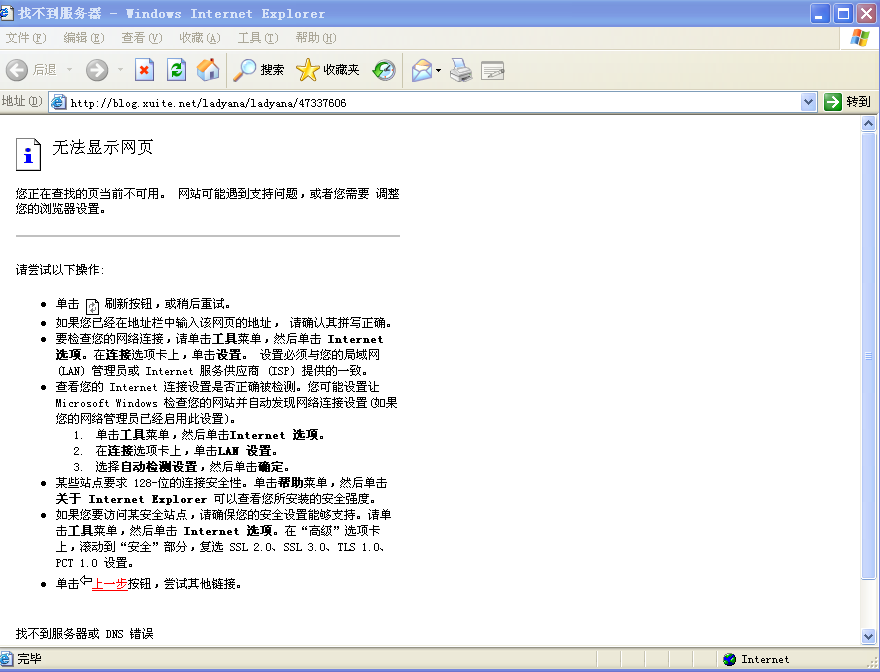
Task: Click the Mail envelope icon
Action: [422, 71]
